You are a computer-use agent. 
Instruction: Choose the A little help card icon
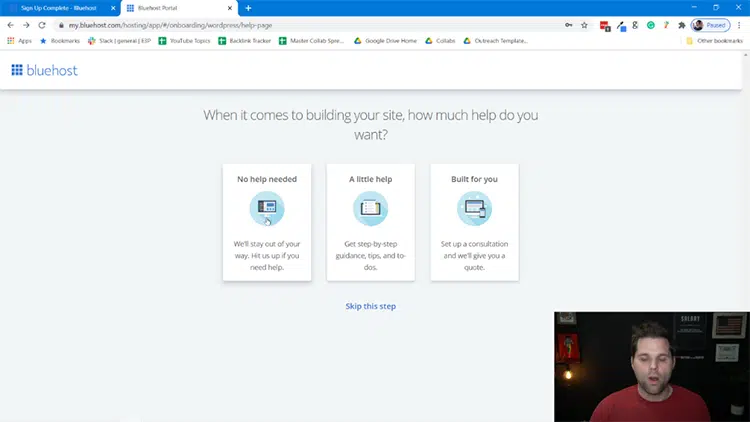(370, 208)
